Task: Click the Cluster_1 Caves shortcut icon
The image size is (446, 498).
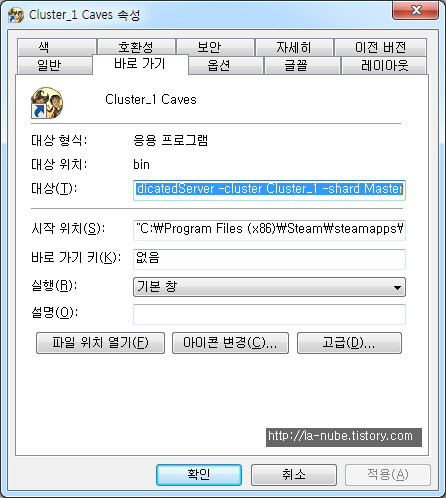Action: pyautogui.click(x=47, y=103)
